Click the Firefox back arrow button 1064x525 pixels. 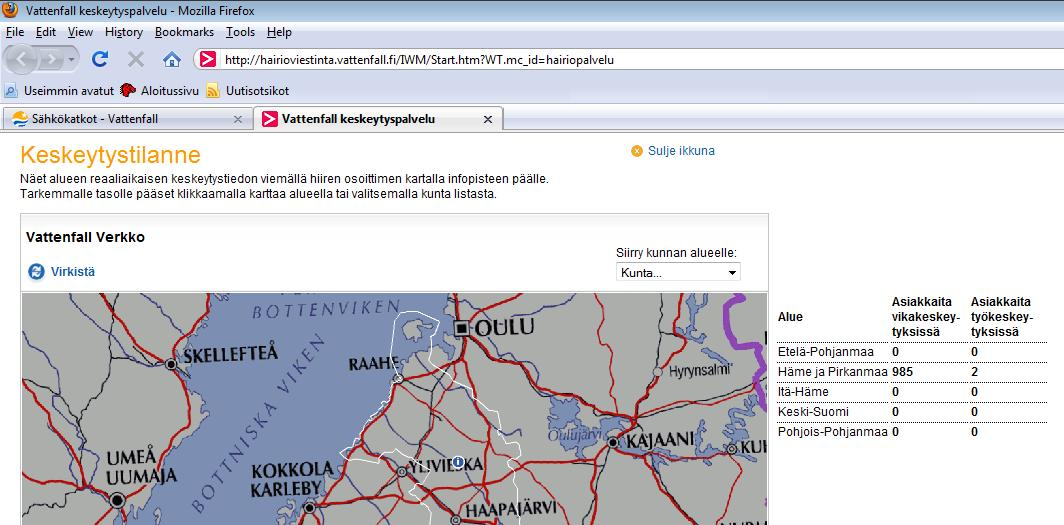coord(21,60)
